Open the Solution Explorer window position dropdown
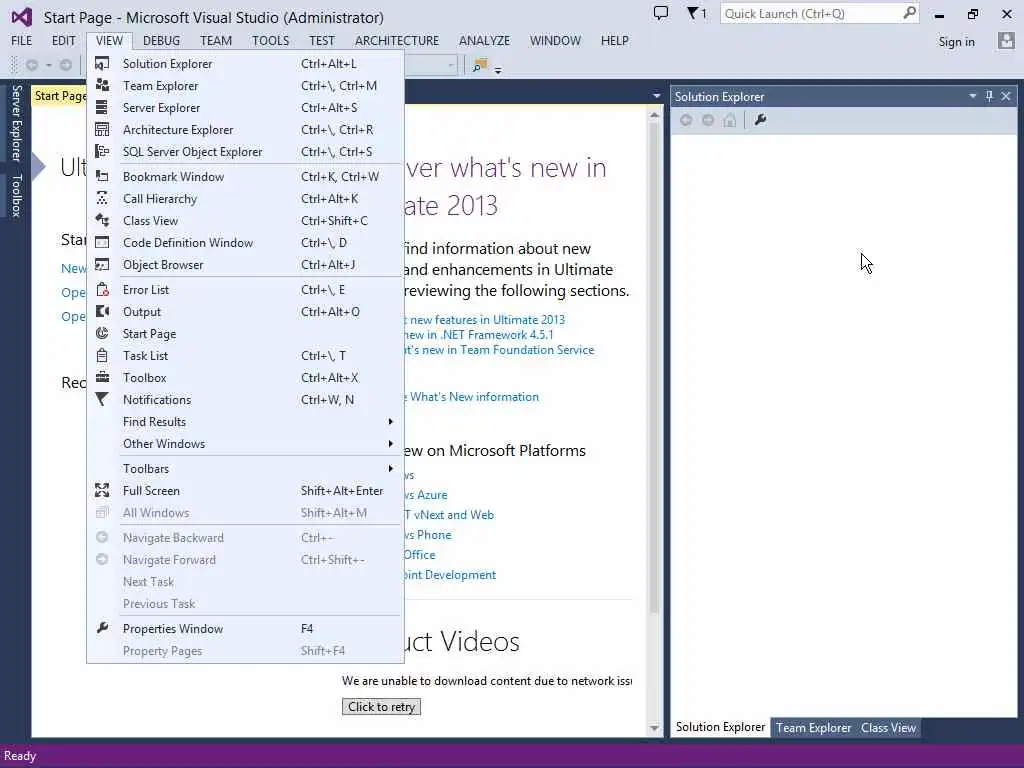 tap(972, 96)
